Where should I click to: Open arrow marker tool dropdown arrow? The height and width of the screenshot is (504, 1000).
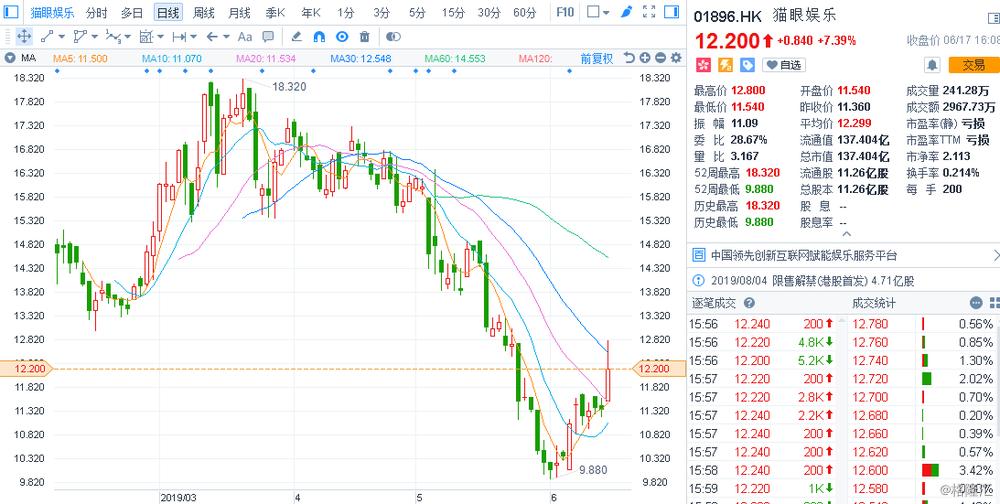226,37
